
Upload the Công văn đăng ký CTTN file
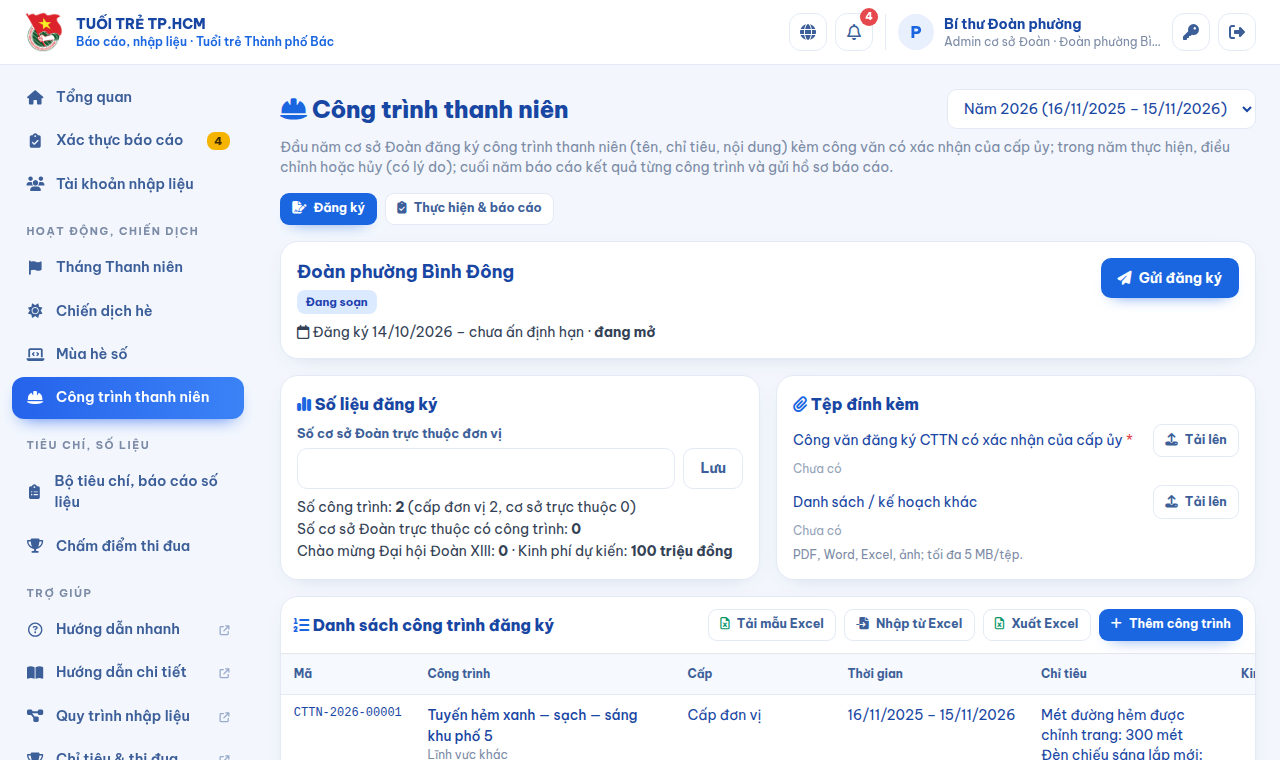pos(1196,440)
